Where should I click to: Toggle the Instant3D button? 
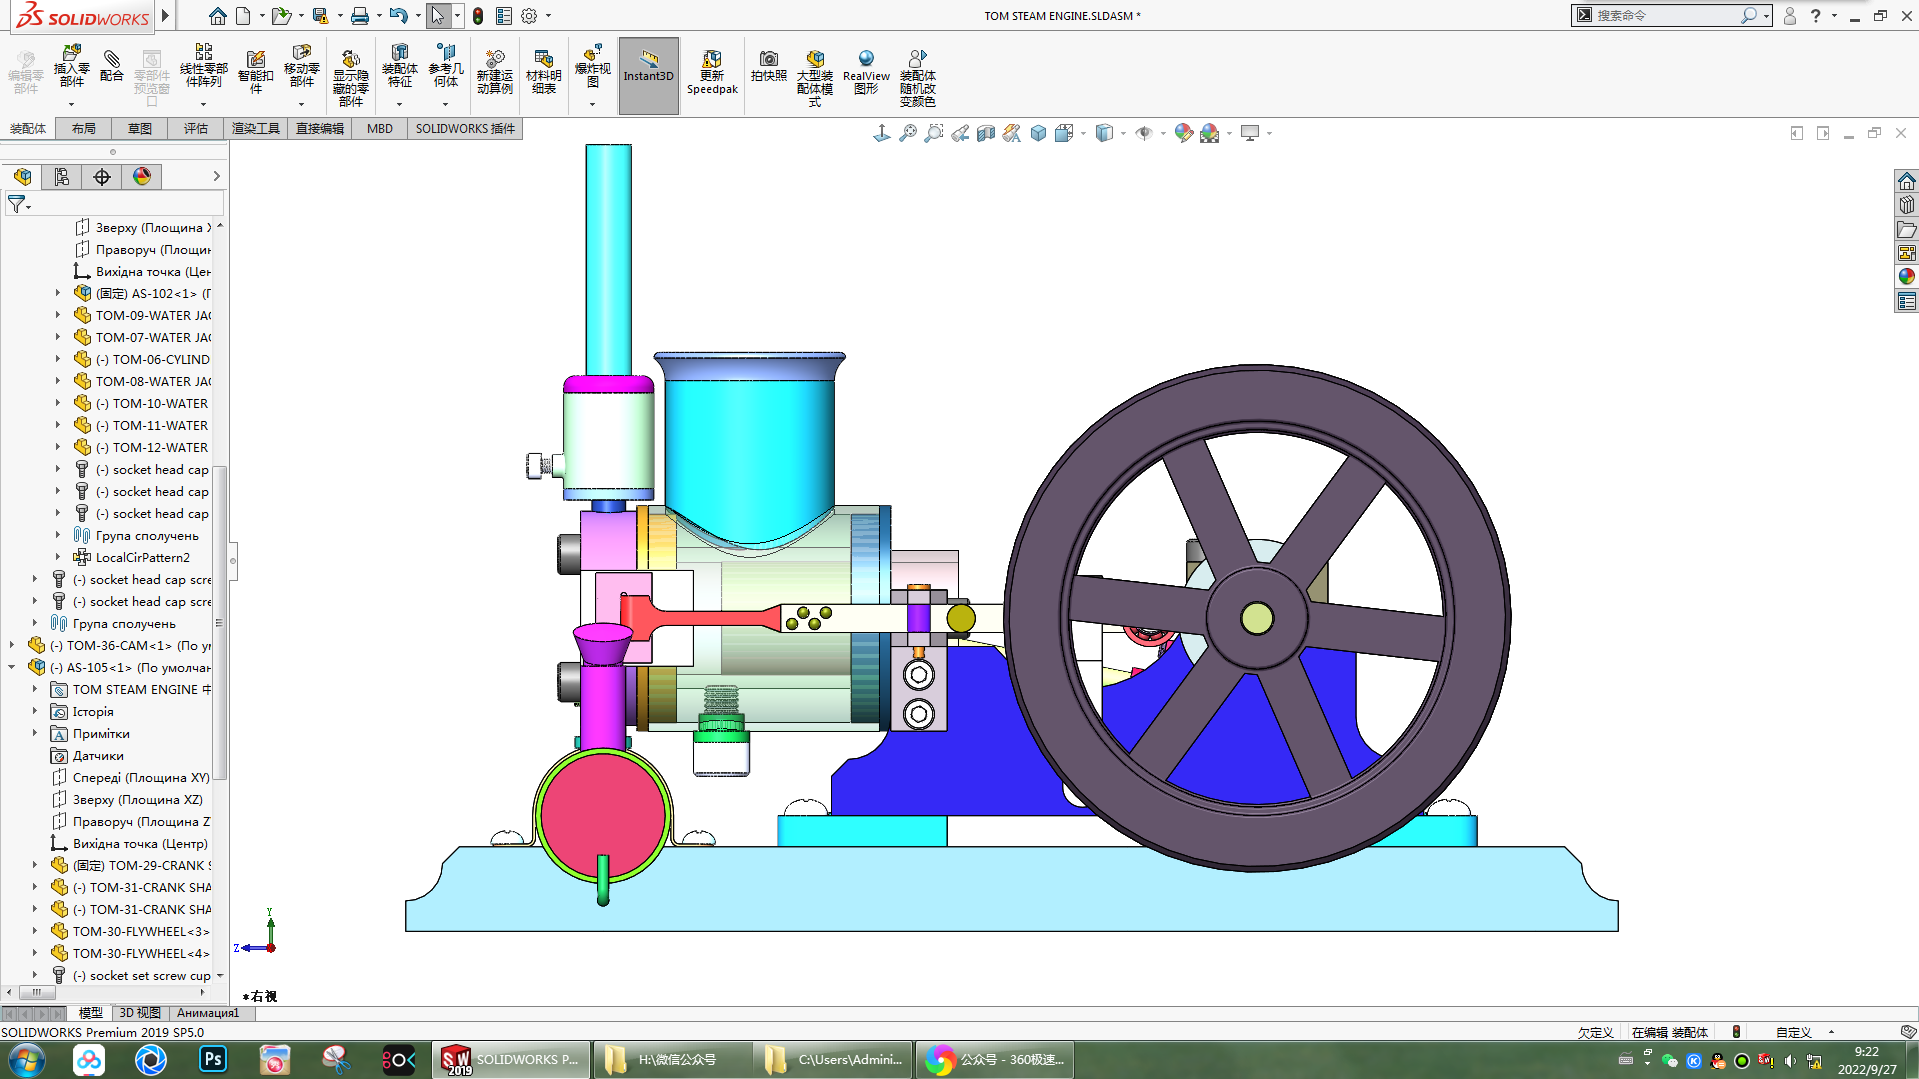(649, 75)
